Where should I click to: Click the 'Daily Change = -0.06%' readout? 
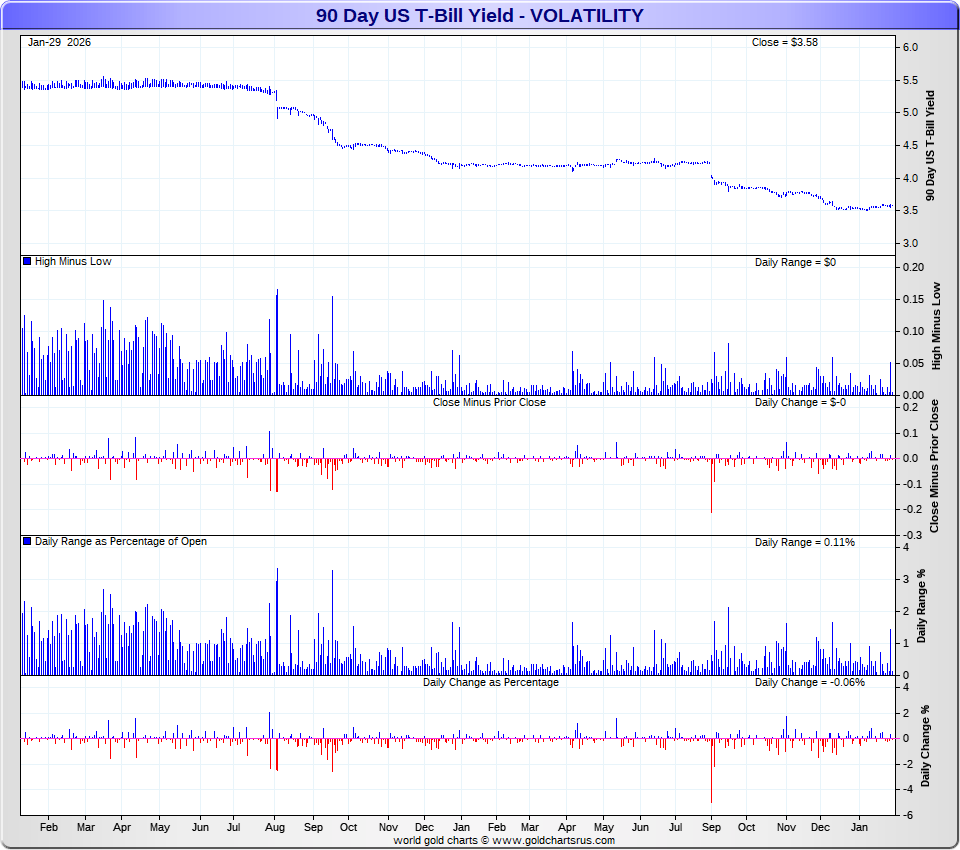tap(809, 682)
